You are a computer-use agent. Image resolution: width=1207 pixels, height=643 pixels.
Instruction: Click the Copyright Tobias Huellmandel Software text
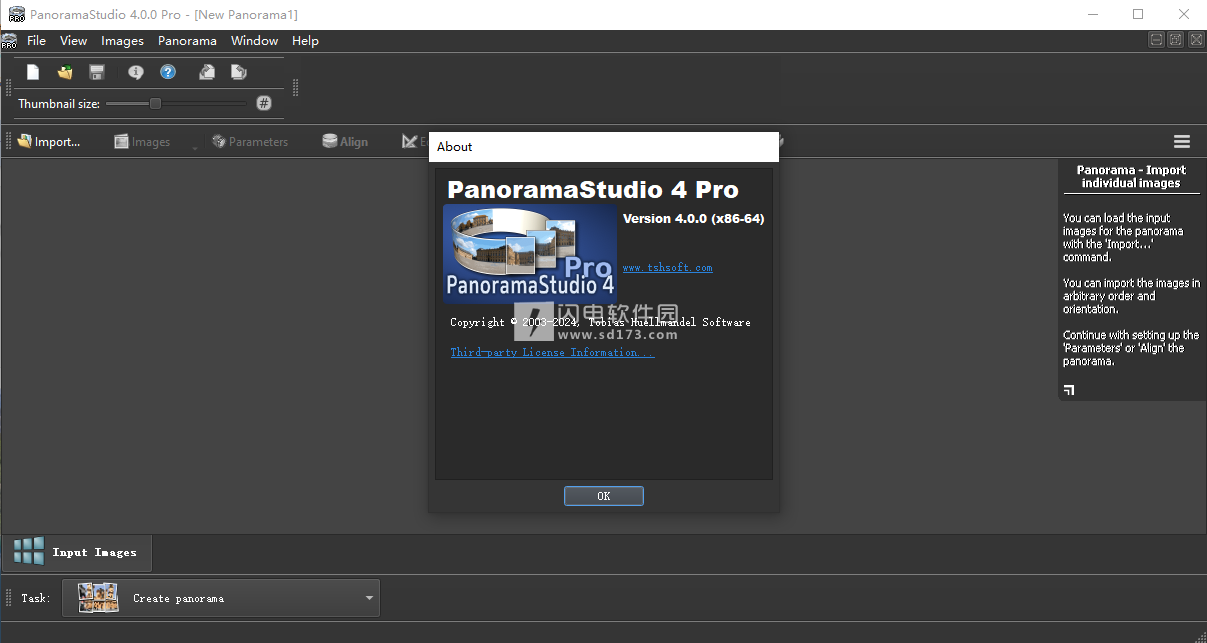coord(600,322)
